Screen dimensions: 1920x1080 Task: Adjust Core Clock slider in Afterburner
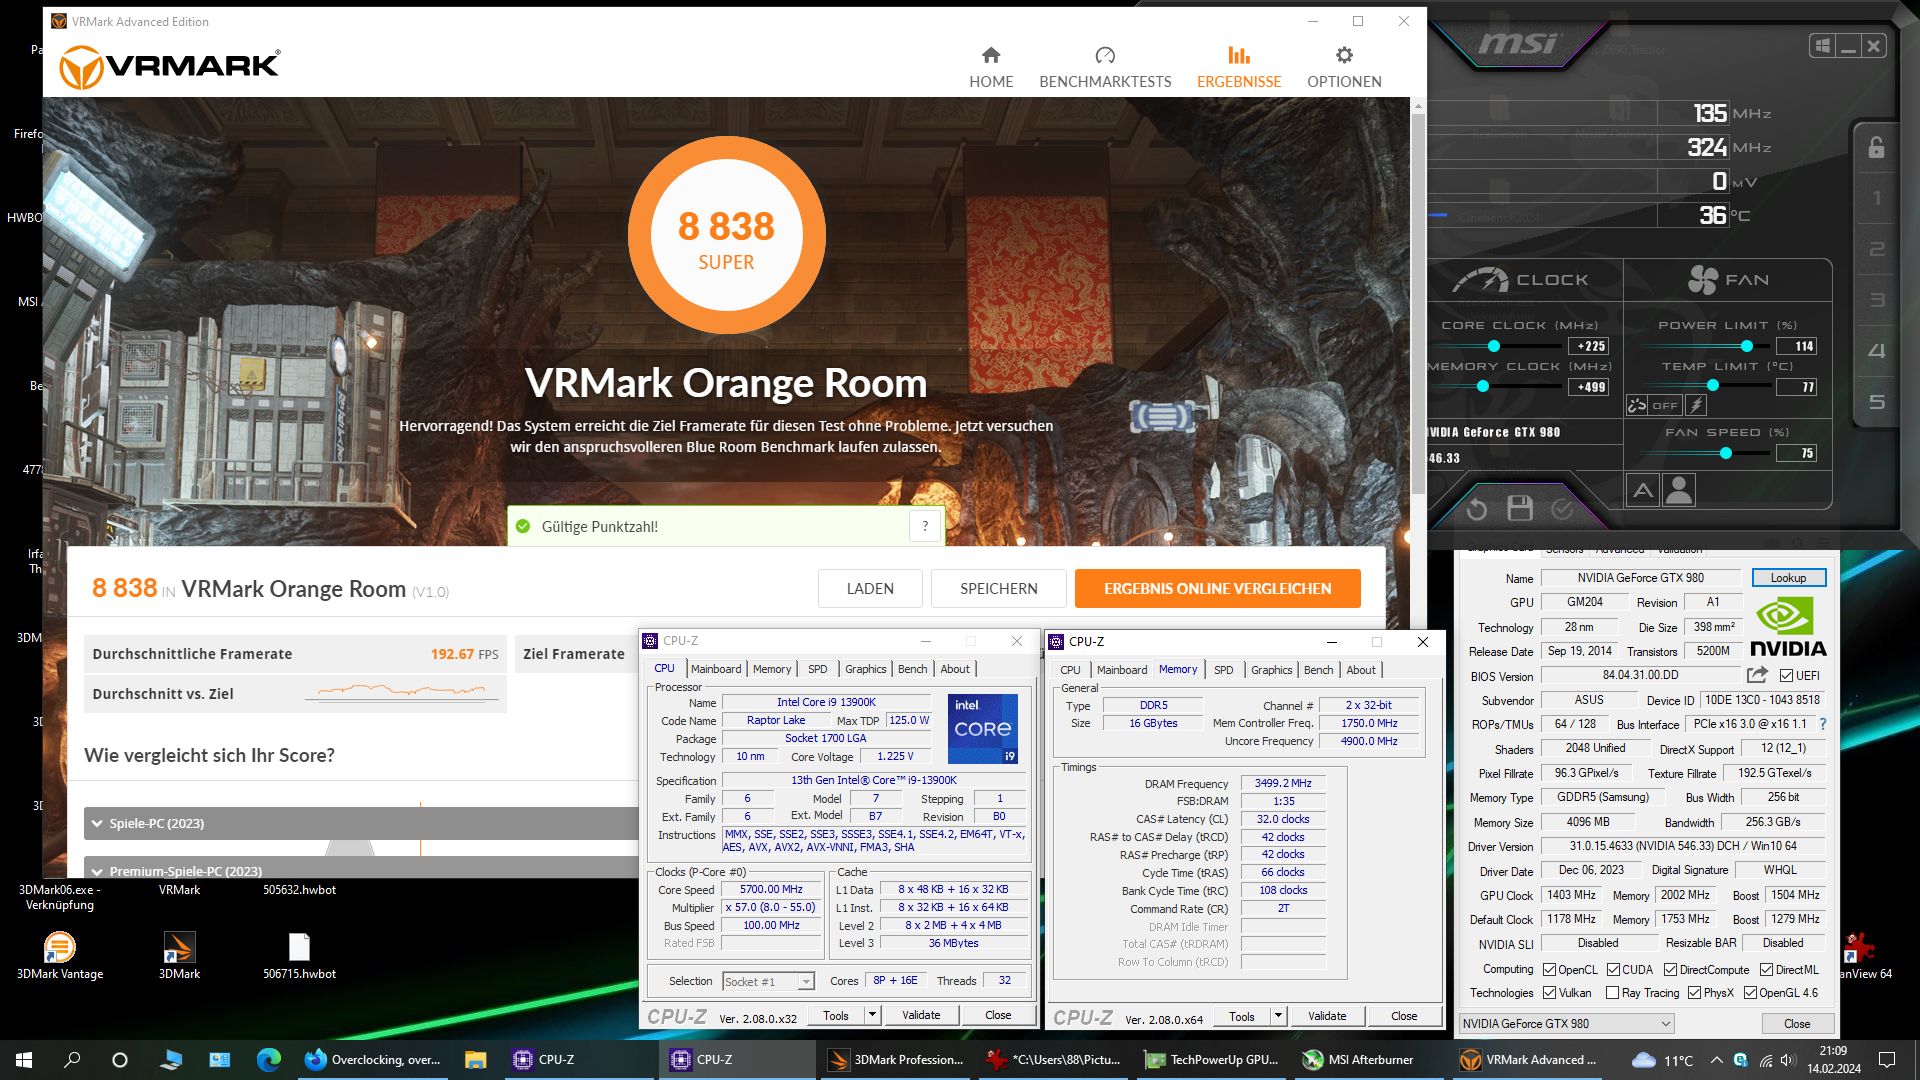[x=1494, y=346]
